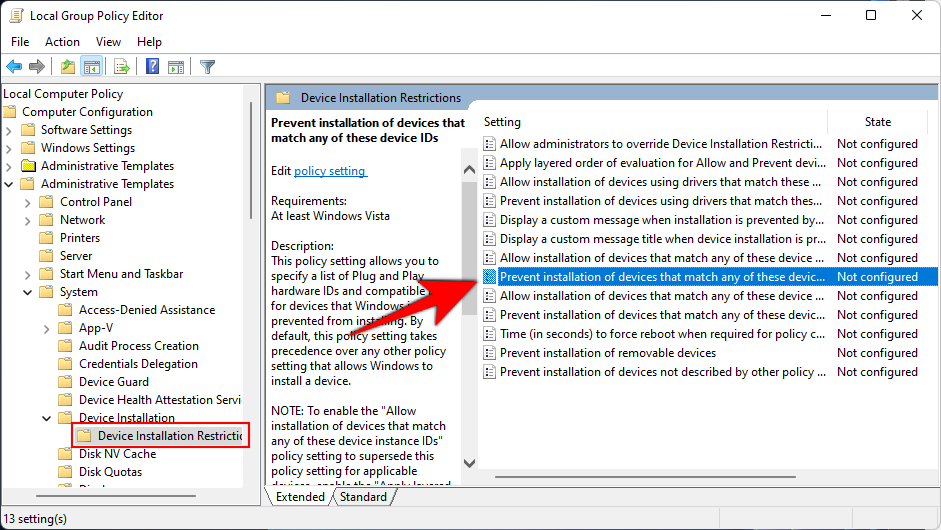Screen dimensions: 941x530
Task: Select Access-Denied Assistance in the tree
Action: click(x=147, y=310)
